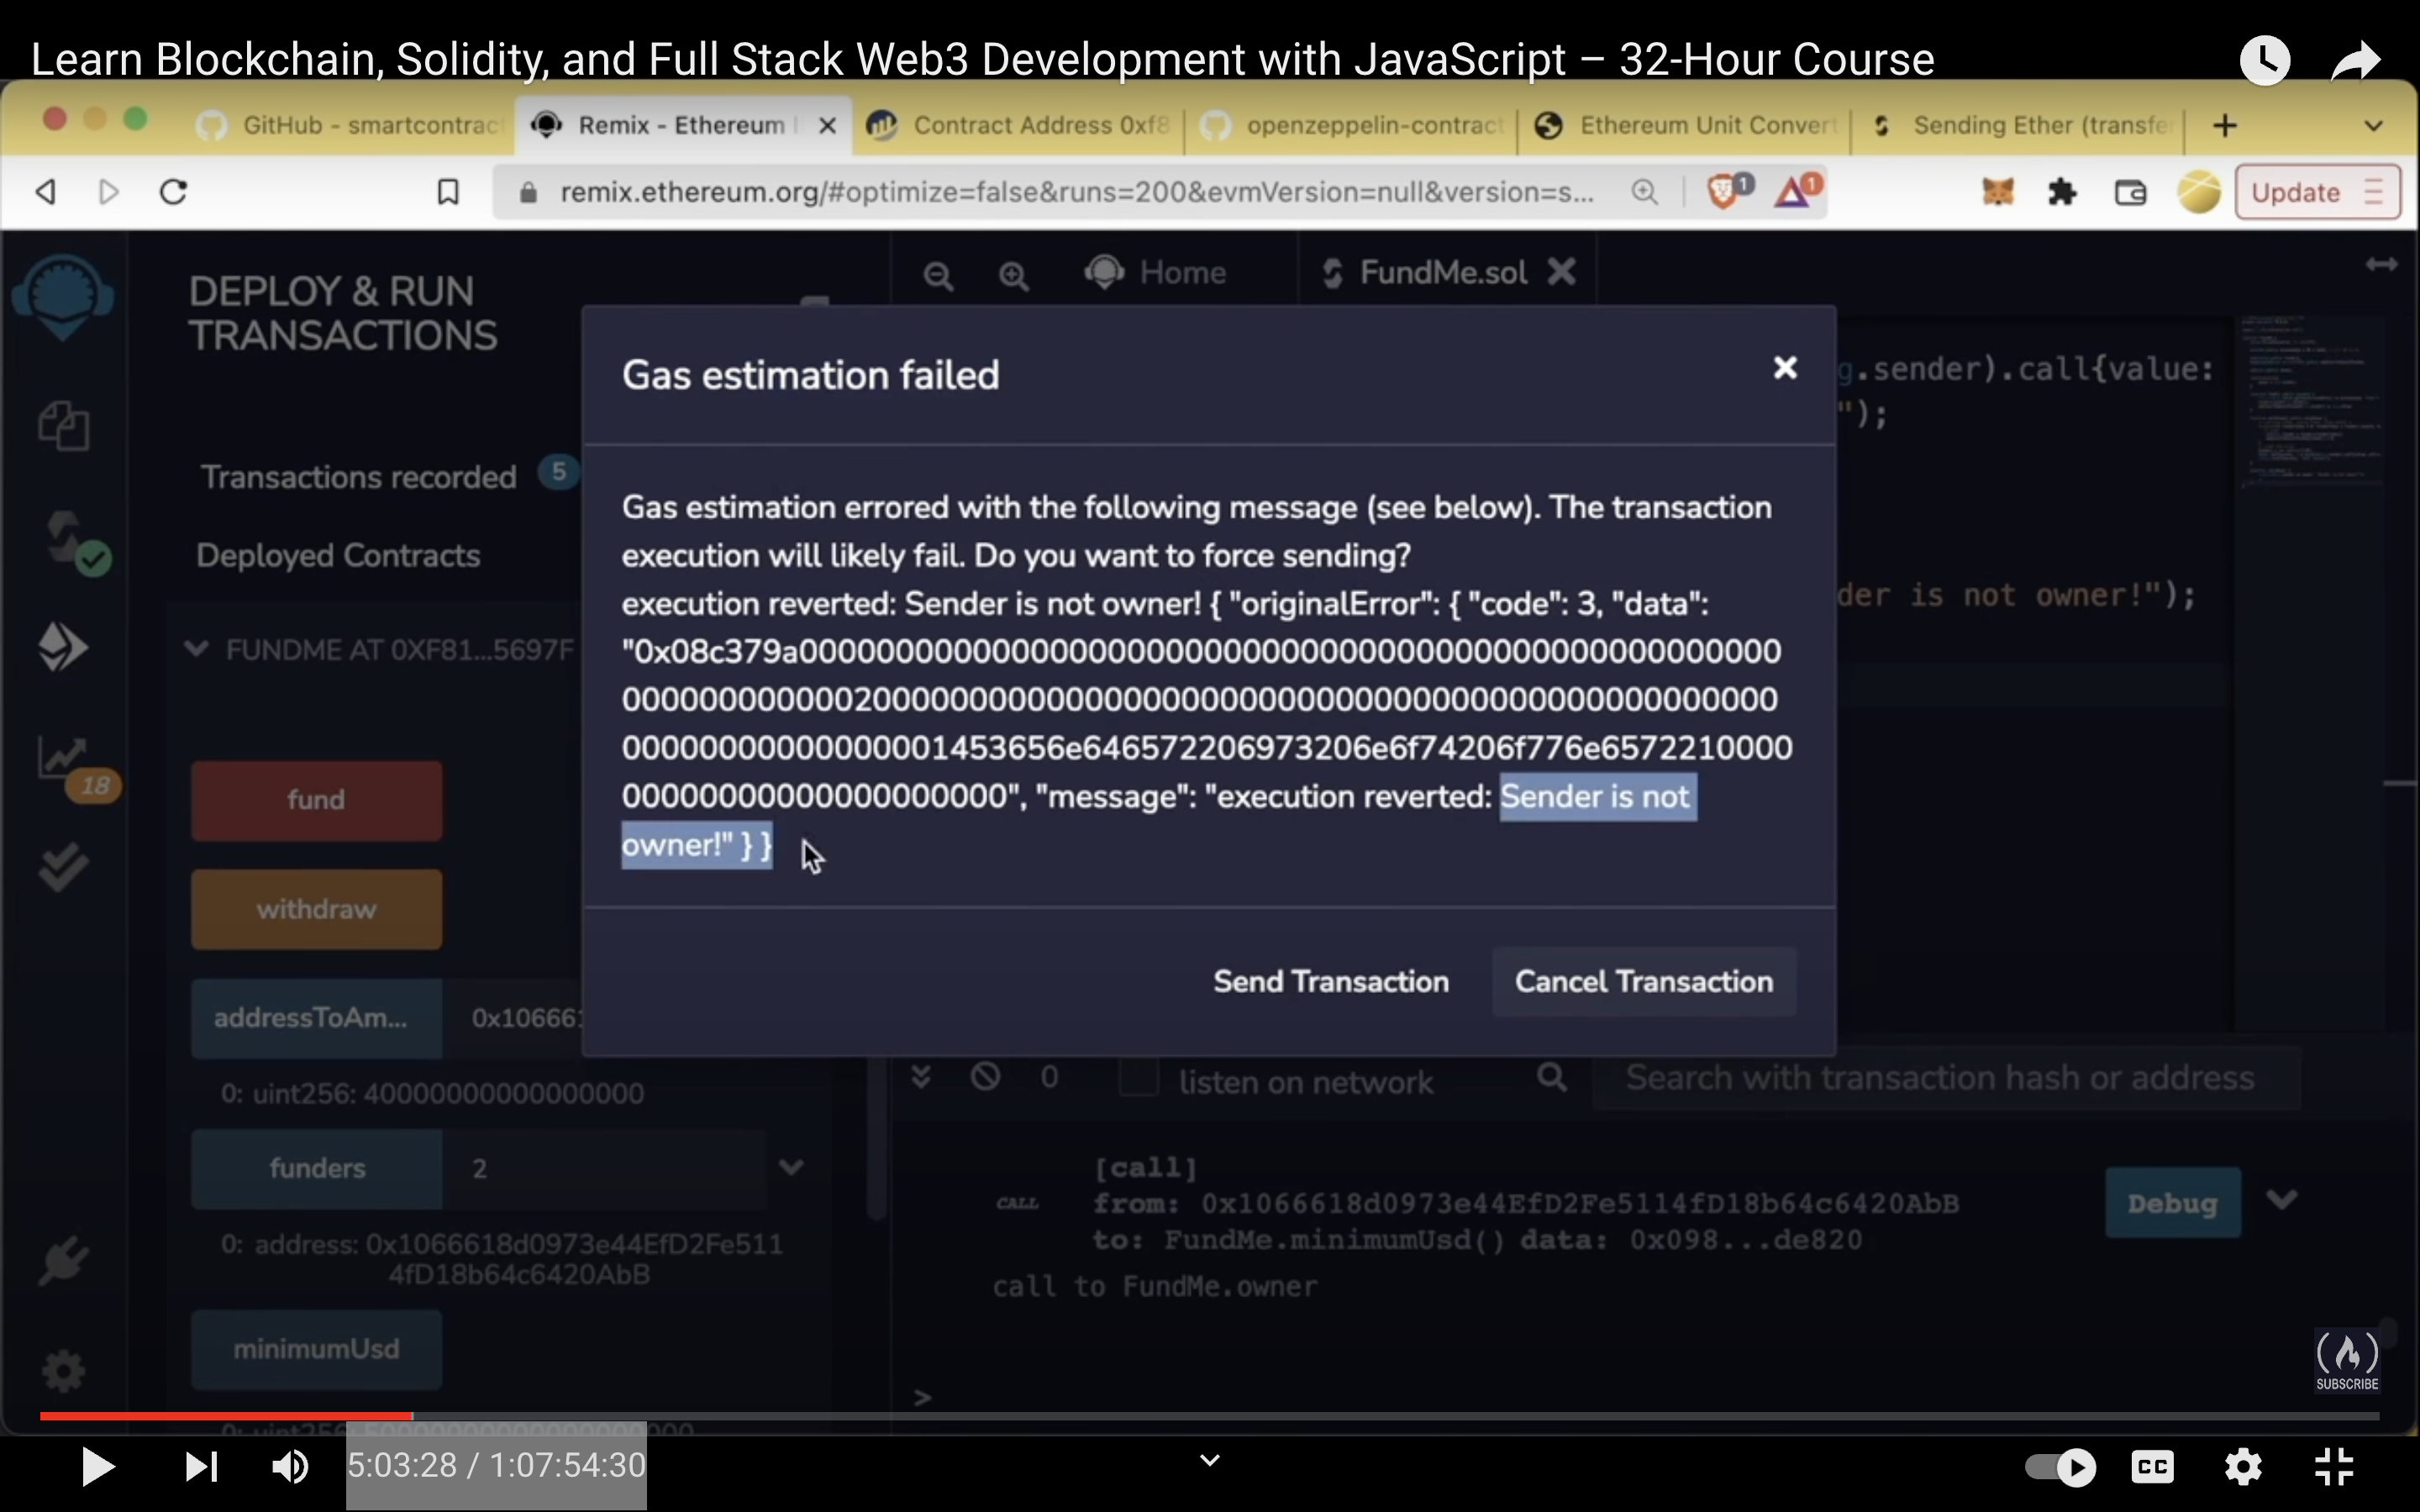Expand call details chevron beside Debug
The height and width of the screenshot is (1512, 2420).
[2281, 1199]
